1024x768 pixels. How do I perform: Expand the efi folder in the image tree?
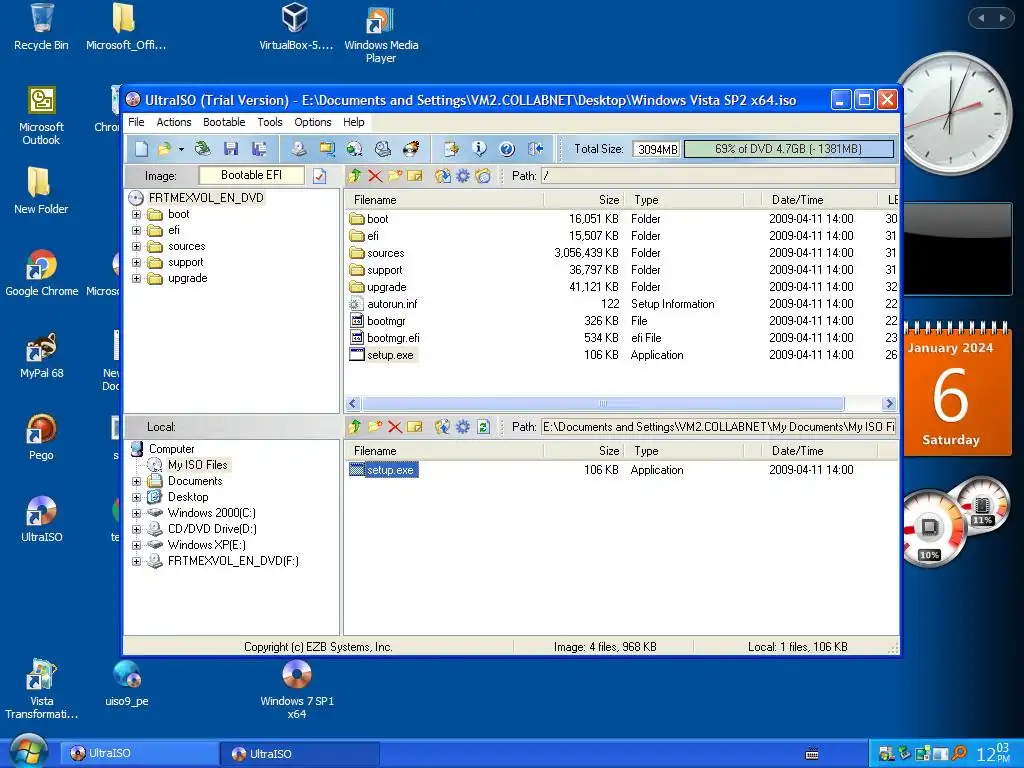pyautogui.click(x=136, y=230)
